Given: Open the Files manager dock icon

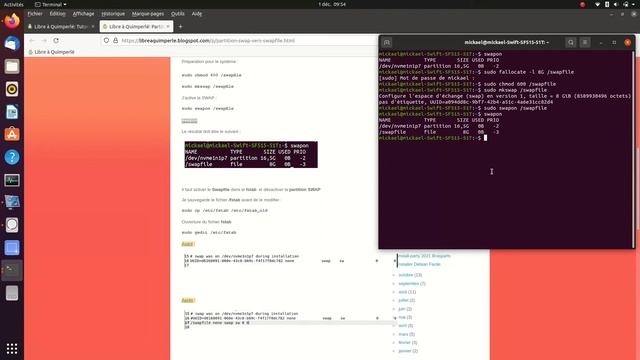Looking at the screenshot, I should pos(12,66).
